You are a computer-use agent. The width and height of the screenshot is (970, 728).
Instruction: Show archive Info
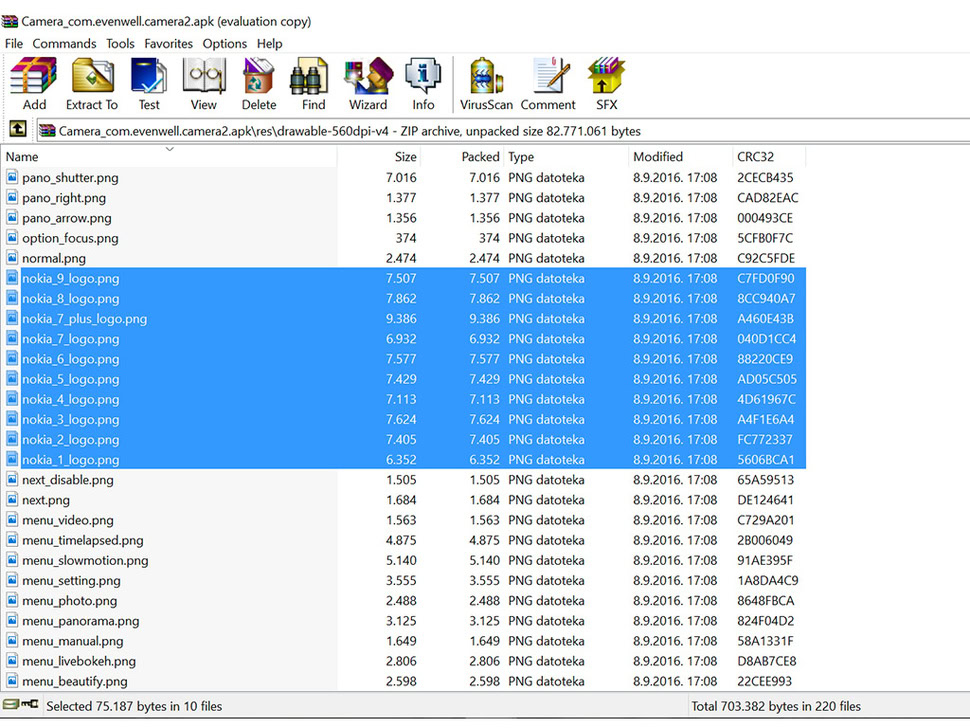[423, 84]
